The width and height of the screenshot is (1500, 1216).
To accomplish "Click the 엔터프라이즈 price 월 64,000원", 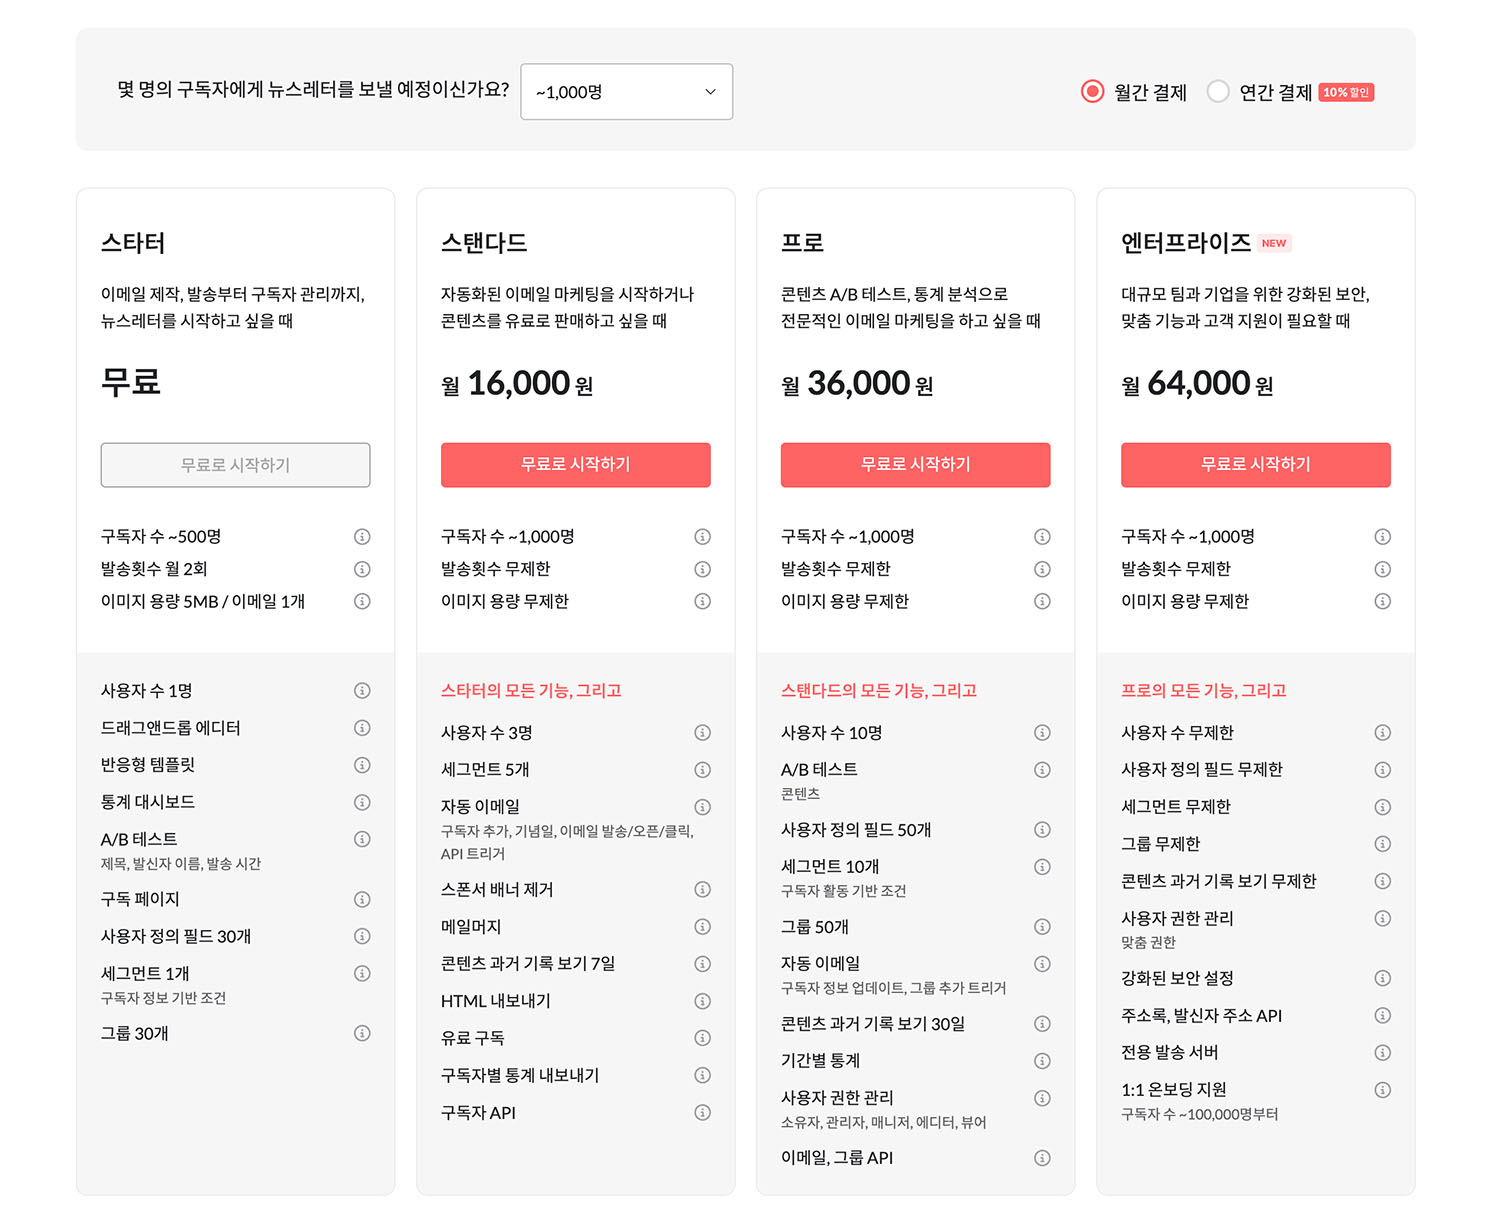I will [1197, 384].
